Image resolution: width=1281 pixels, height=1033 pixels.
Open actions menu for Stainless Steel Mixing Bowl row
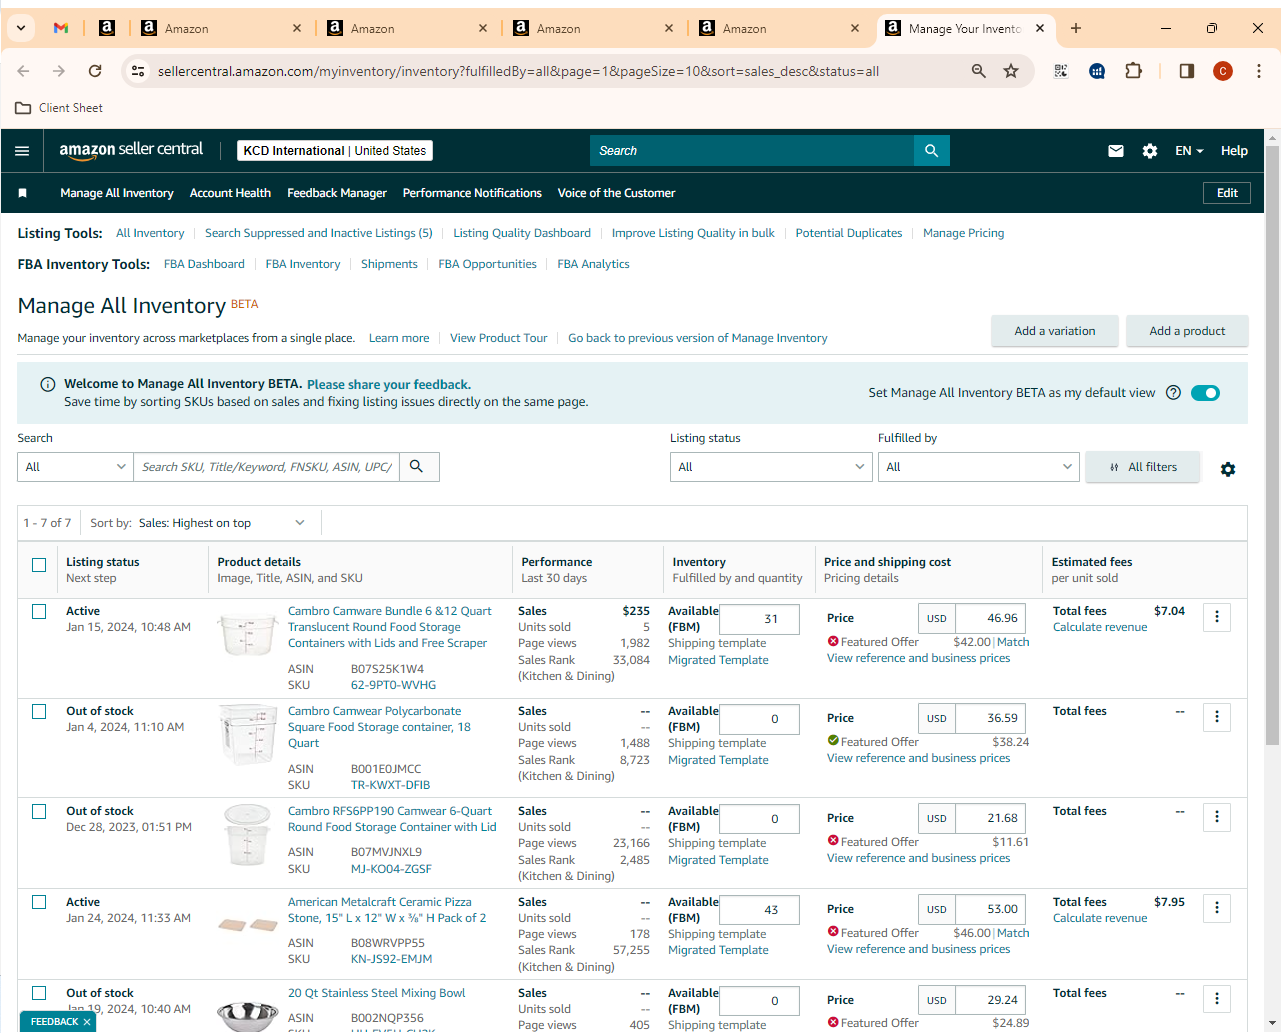click(x=1217, y=999)
